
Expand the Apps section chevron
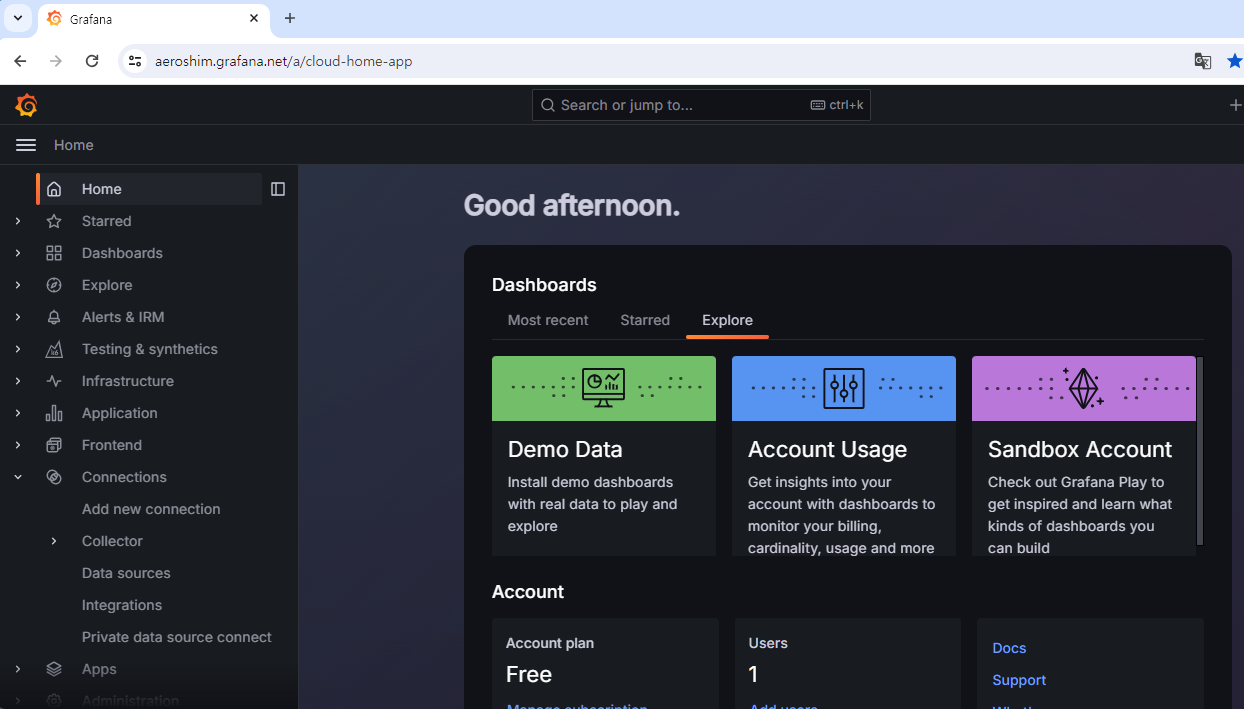[18, 669]
